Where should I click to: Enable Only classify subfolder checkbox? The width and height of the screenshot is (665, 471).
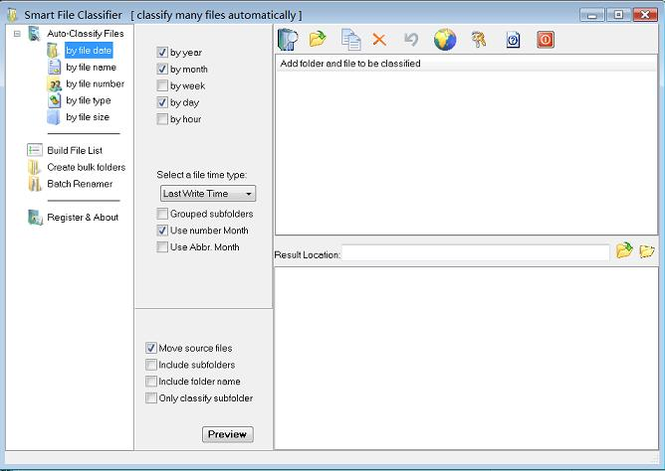151,398
